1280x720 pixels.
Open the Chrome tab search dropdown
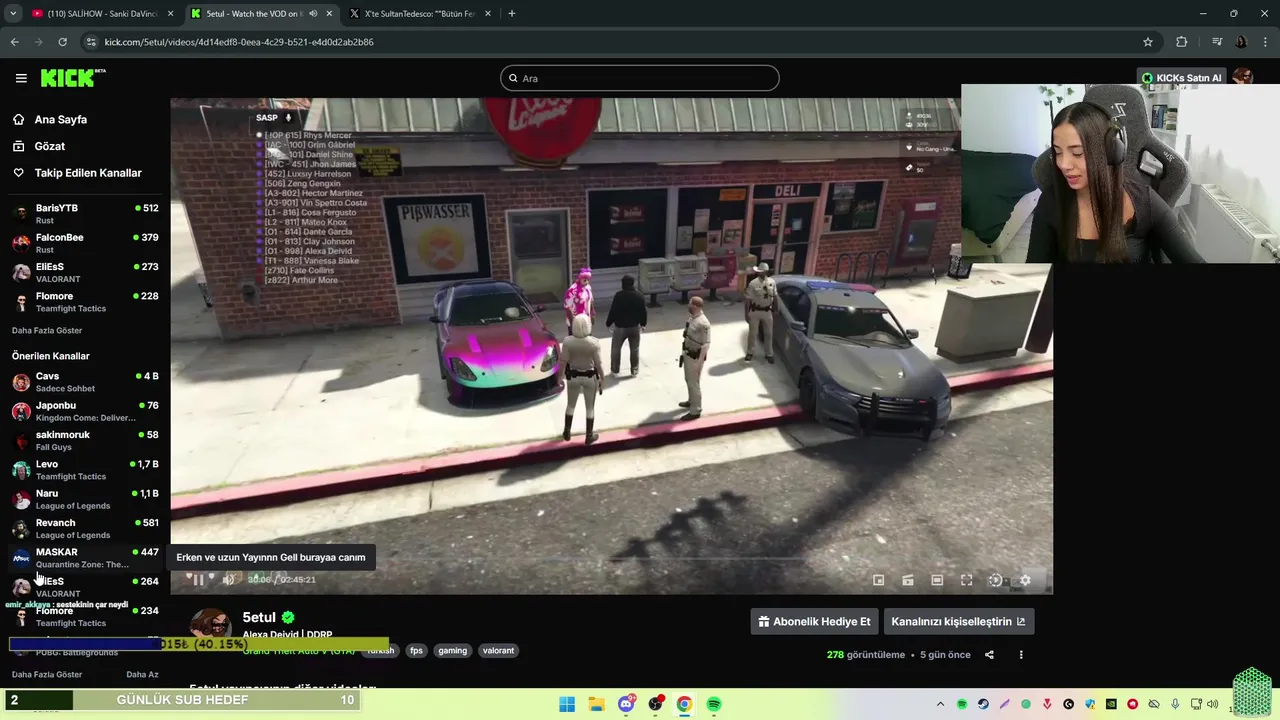[x=12, y=14]
